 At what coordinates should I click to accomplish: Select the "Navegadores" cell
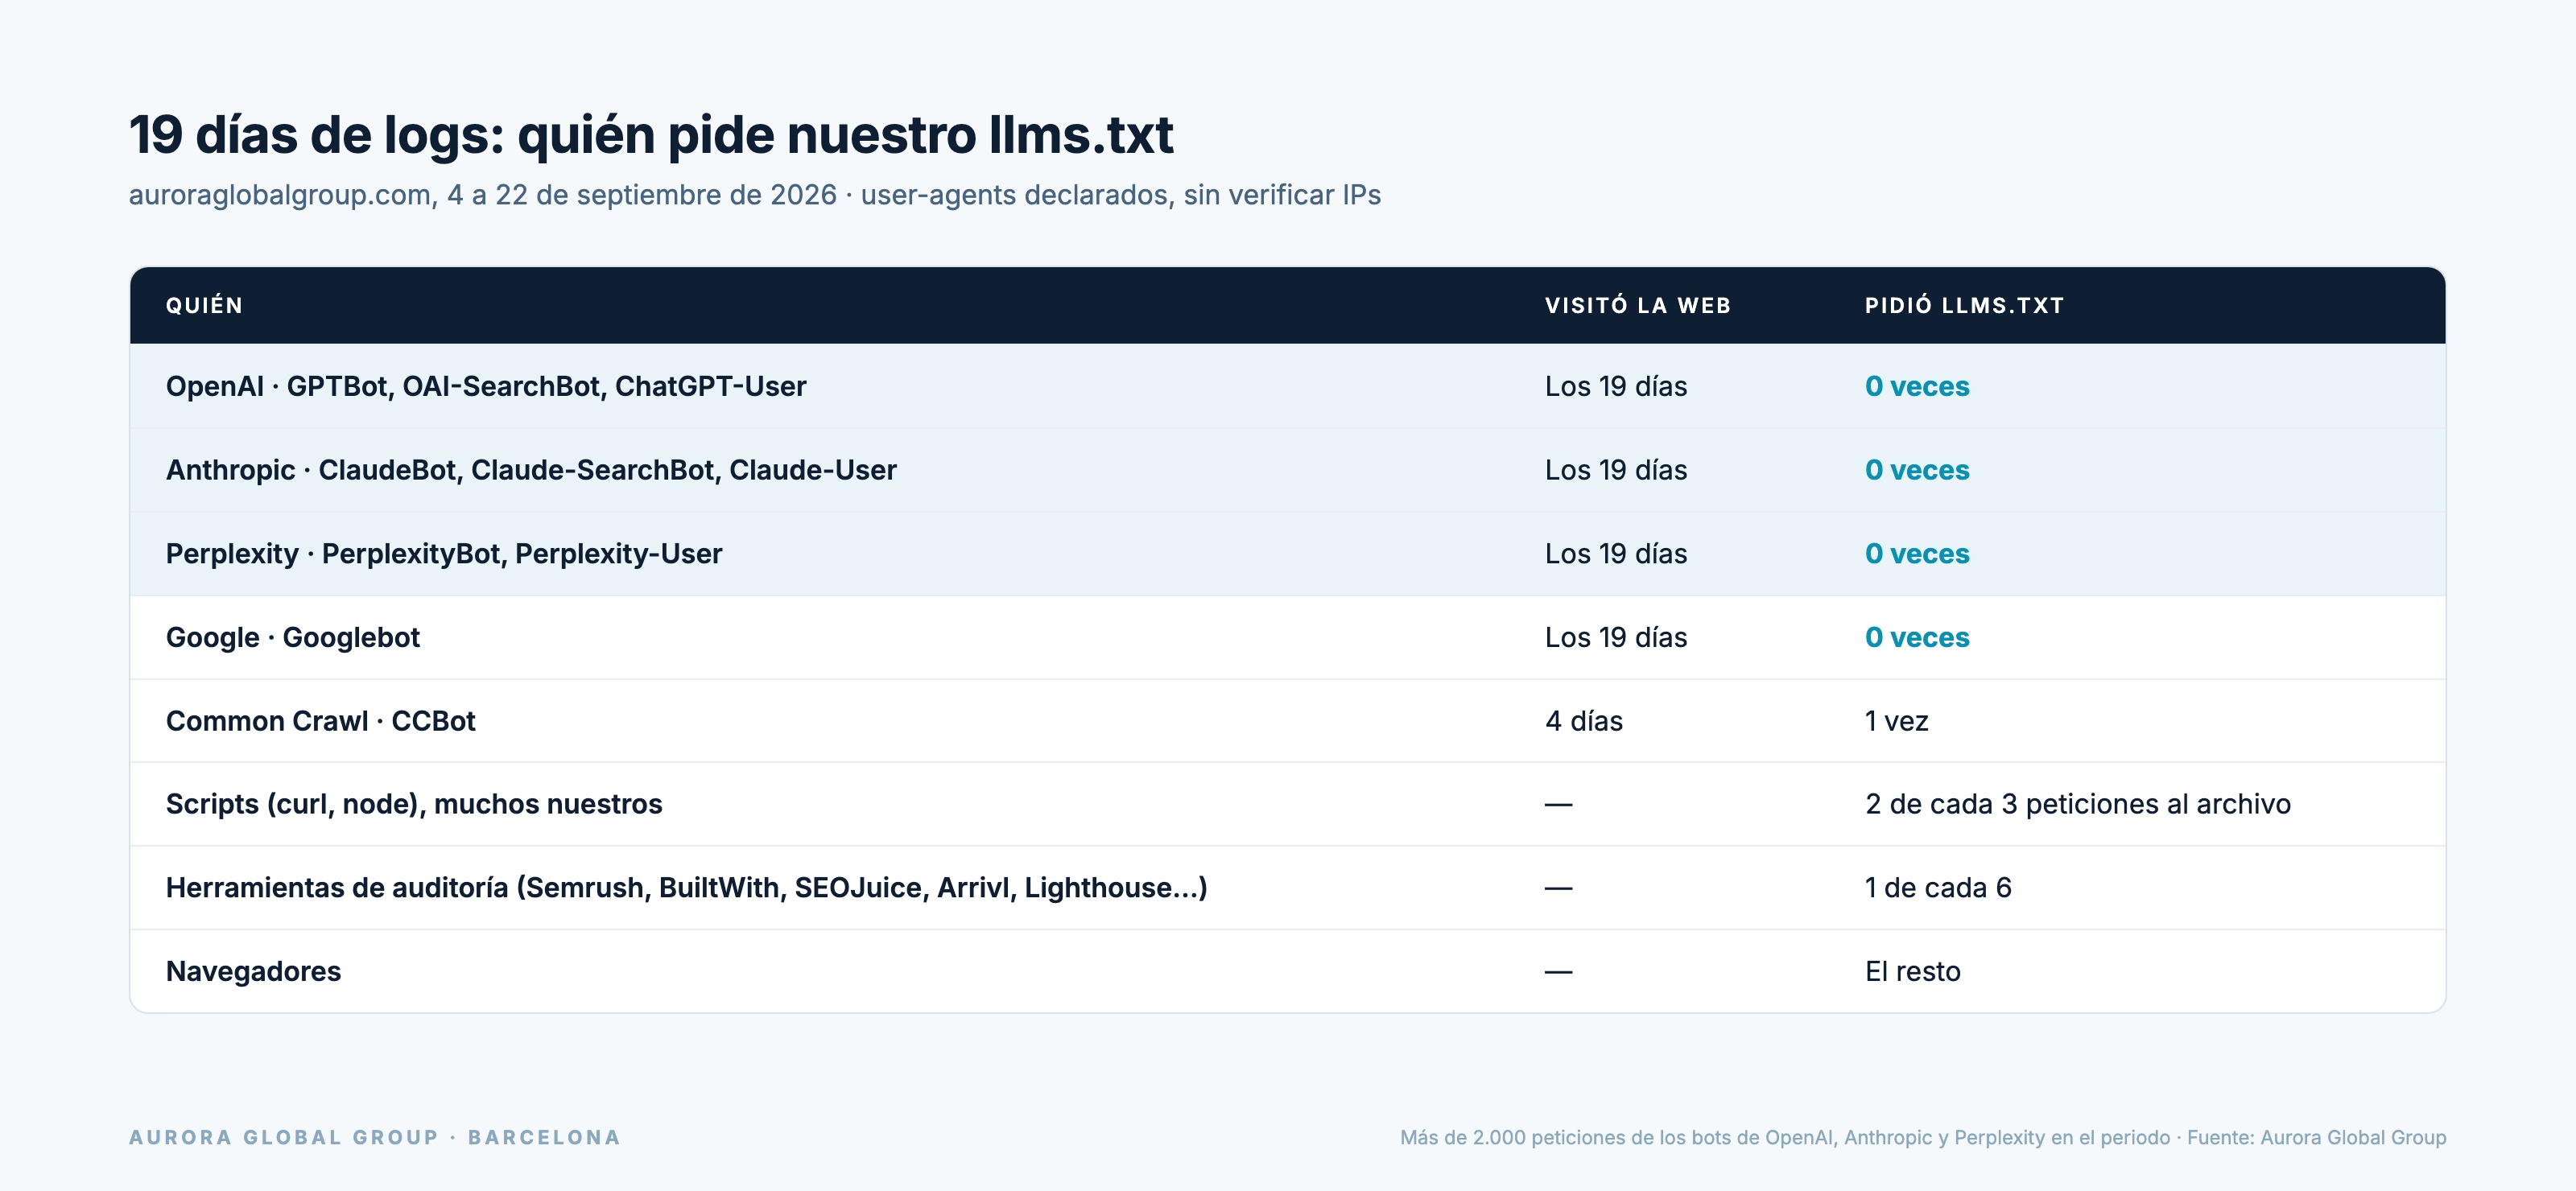tap(254, 972)
